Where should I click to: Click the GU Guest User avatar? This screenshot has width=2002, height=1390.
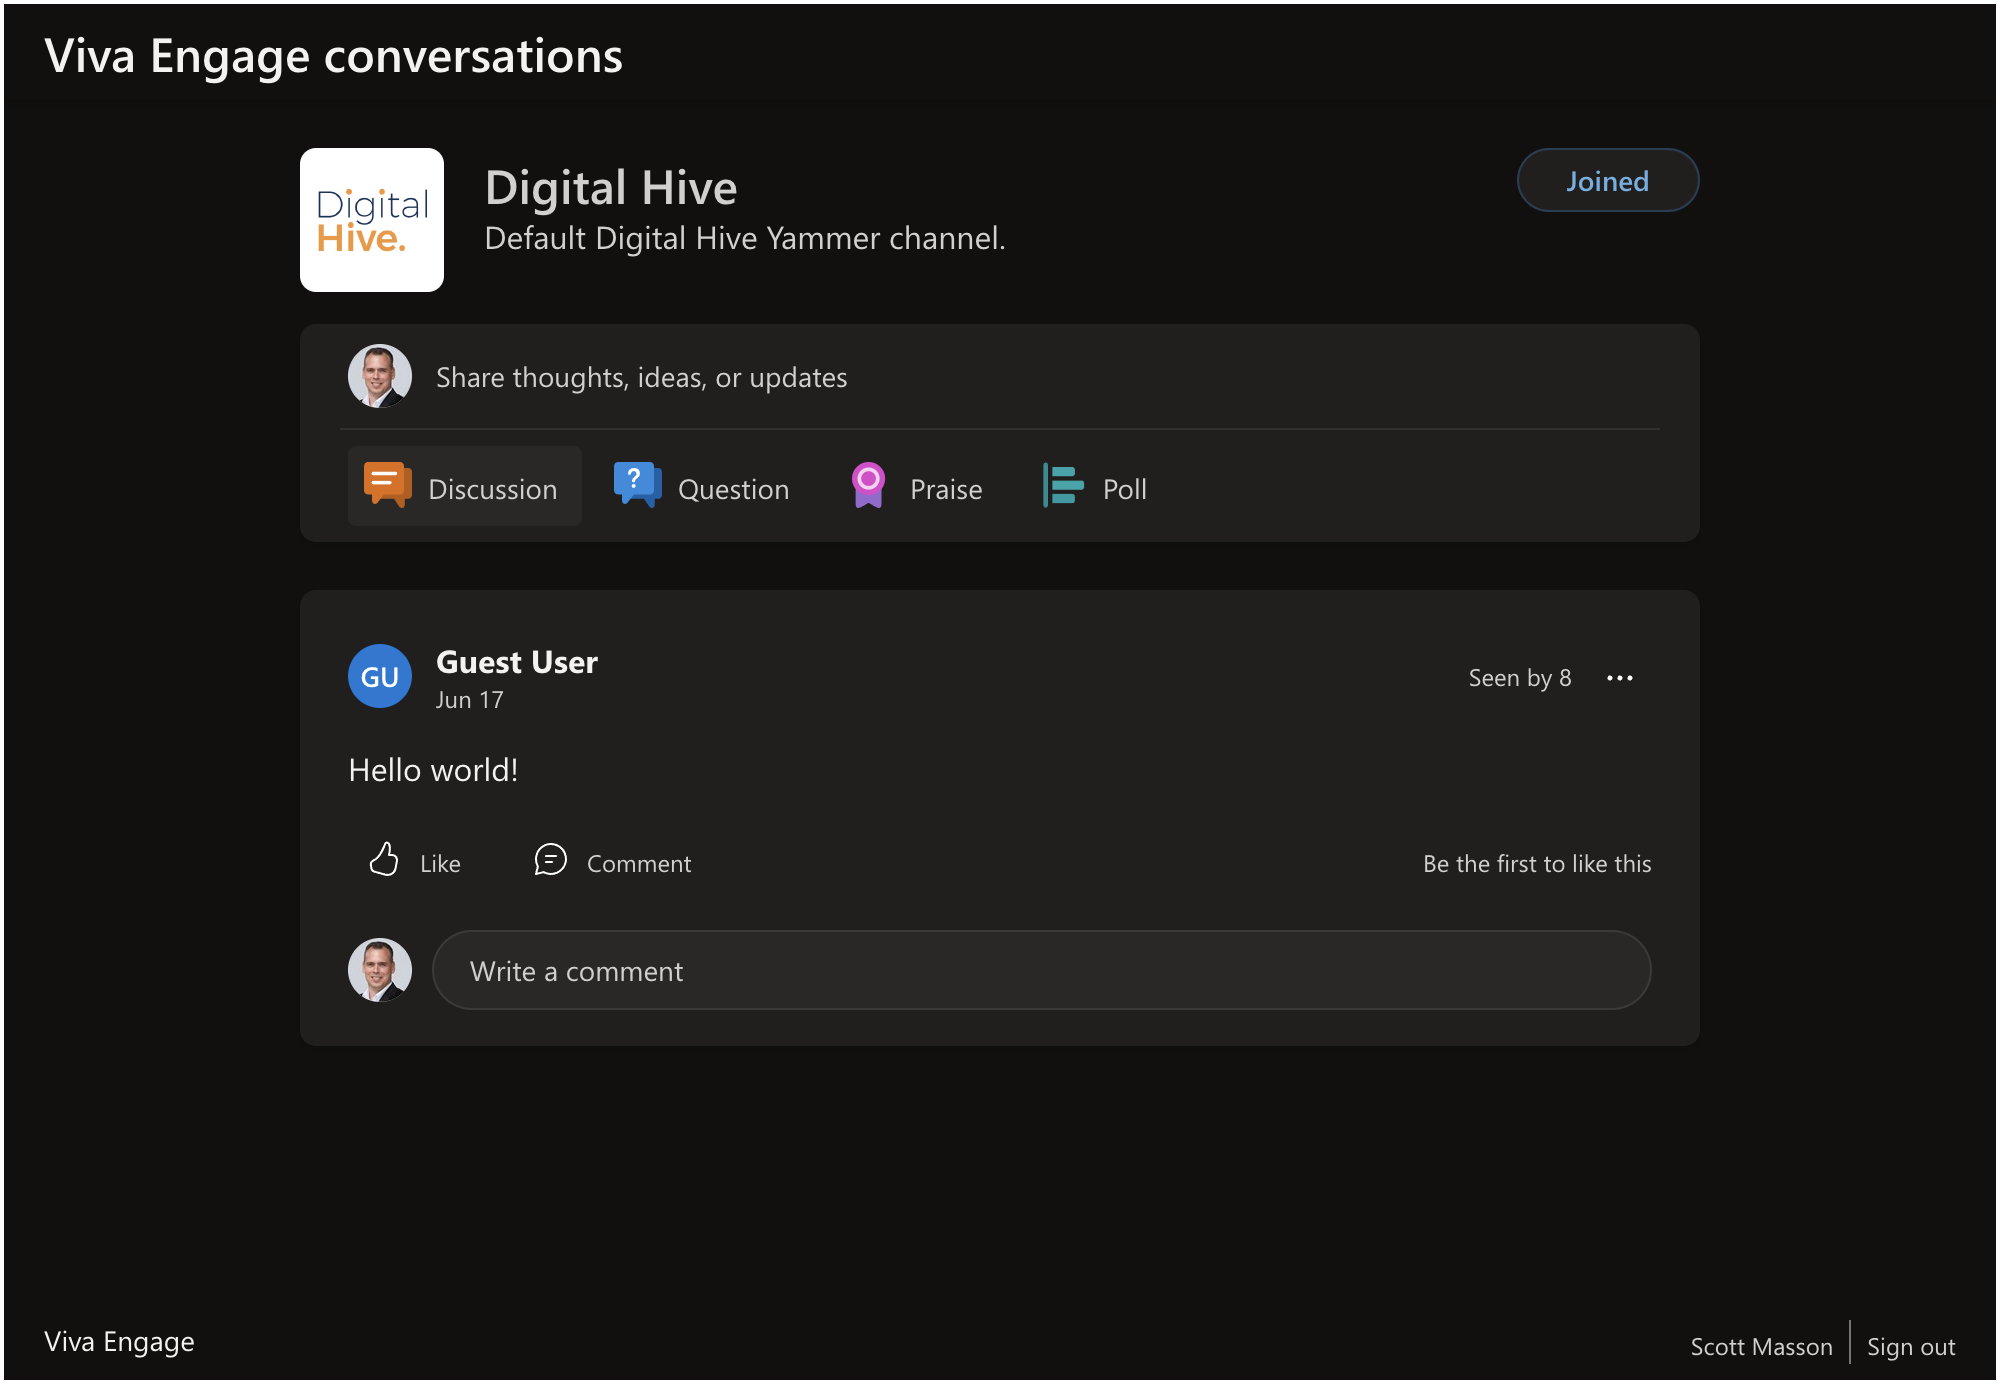click(x=380, y=677)
